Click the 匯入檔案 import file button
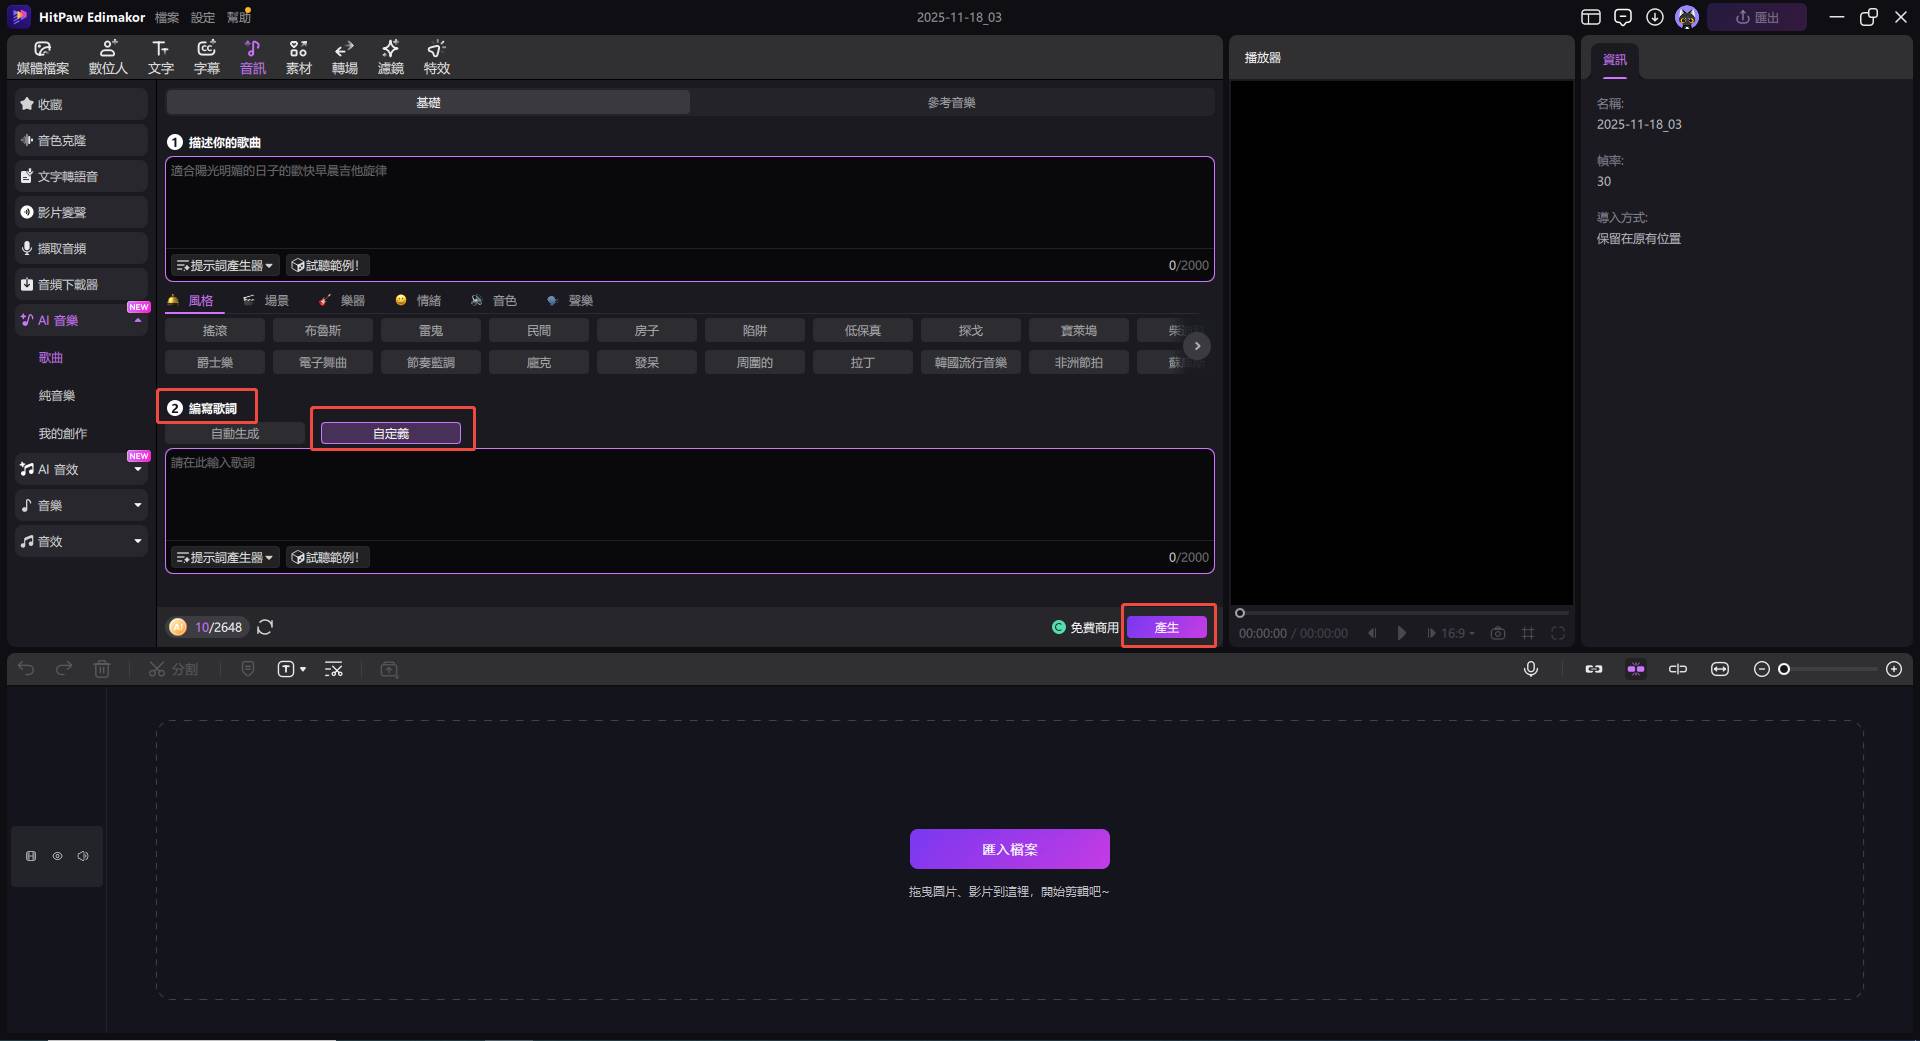The image size is (1920, 1041). click(1009, 849)
